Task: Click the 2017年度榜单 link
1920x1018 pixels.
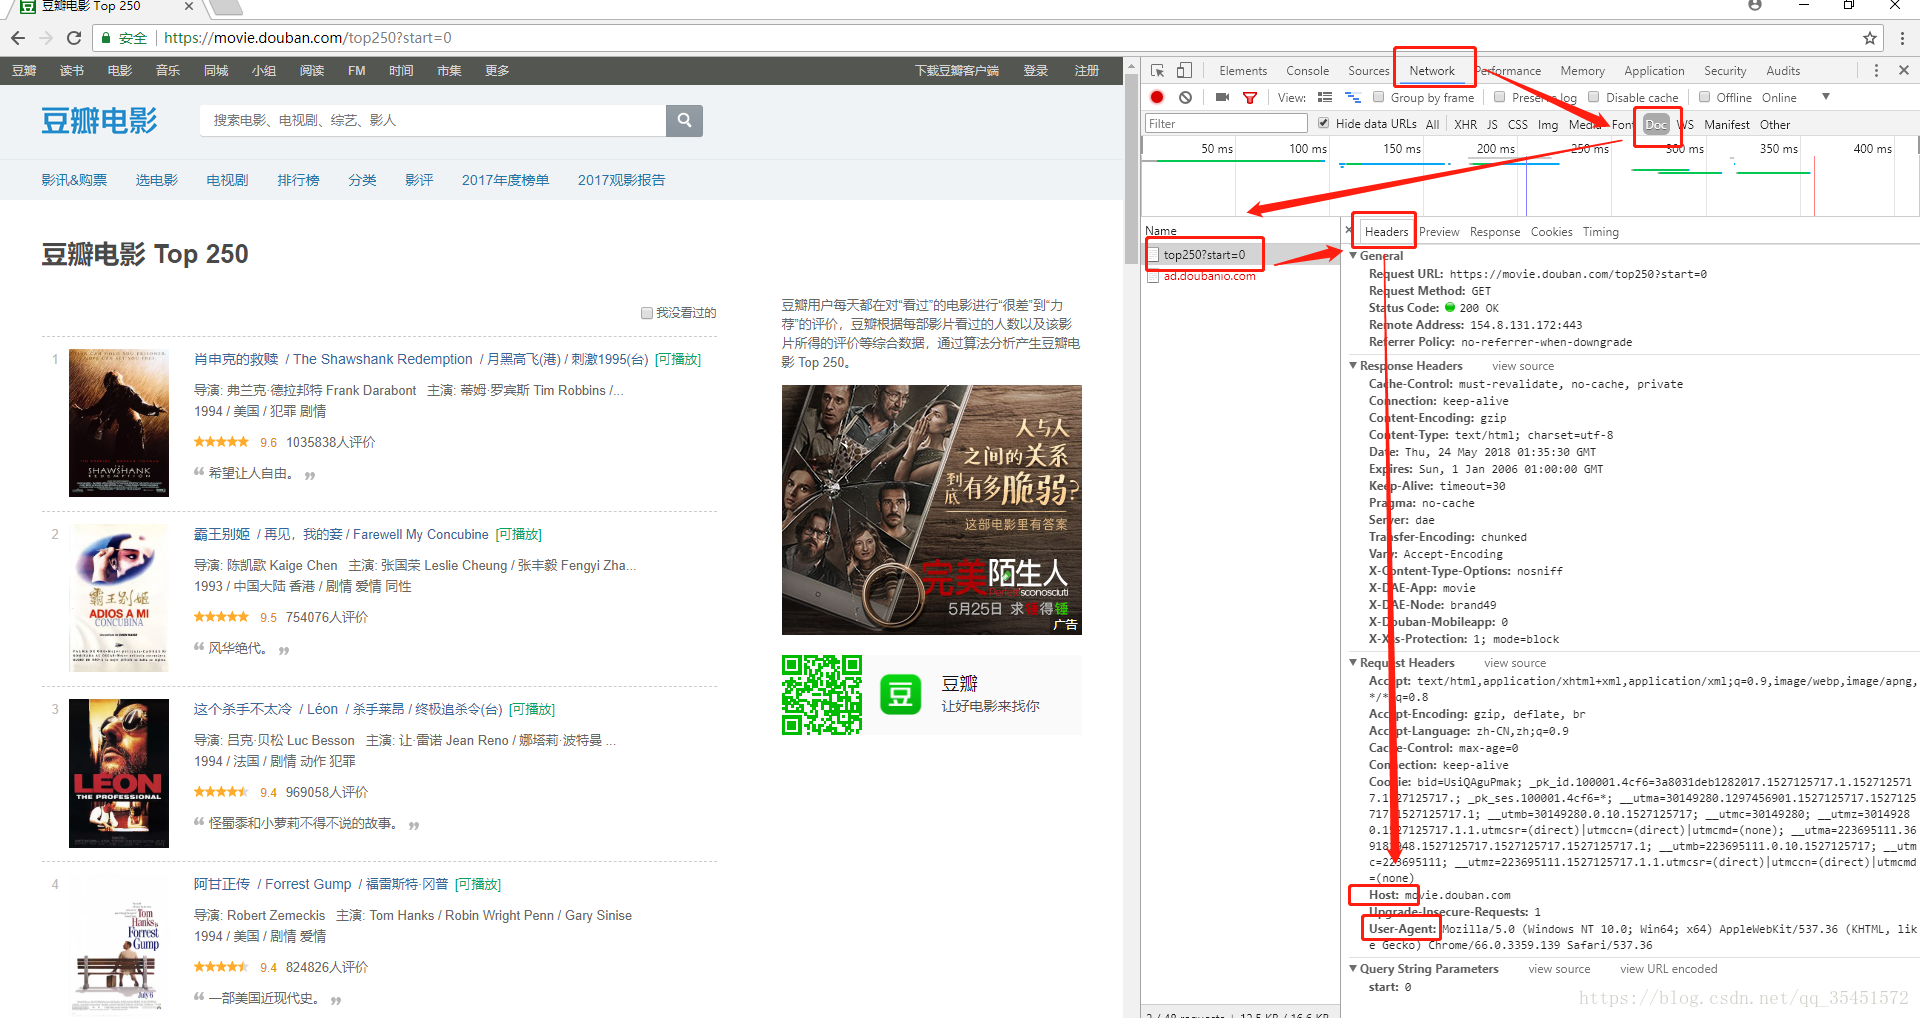Action: (505, 180)
